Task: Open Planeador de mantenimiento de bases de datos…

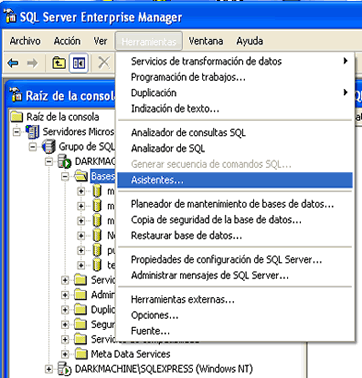Action: [235, 204]
